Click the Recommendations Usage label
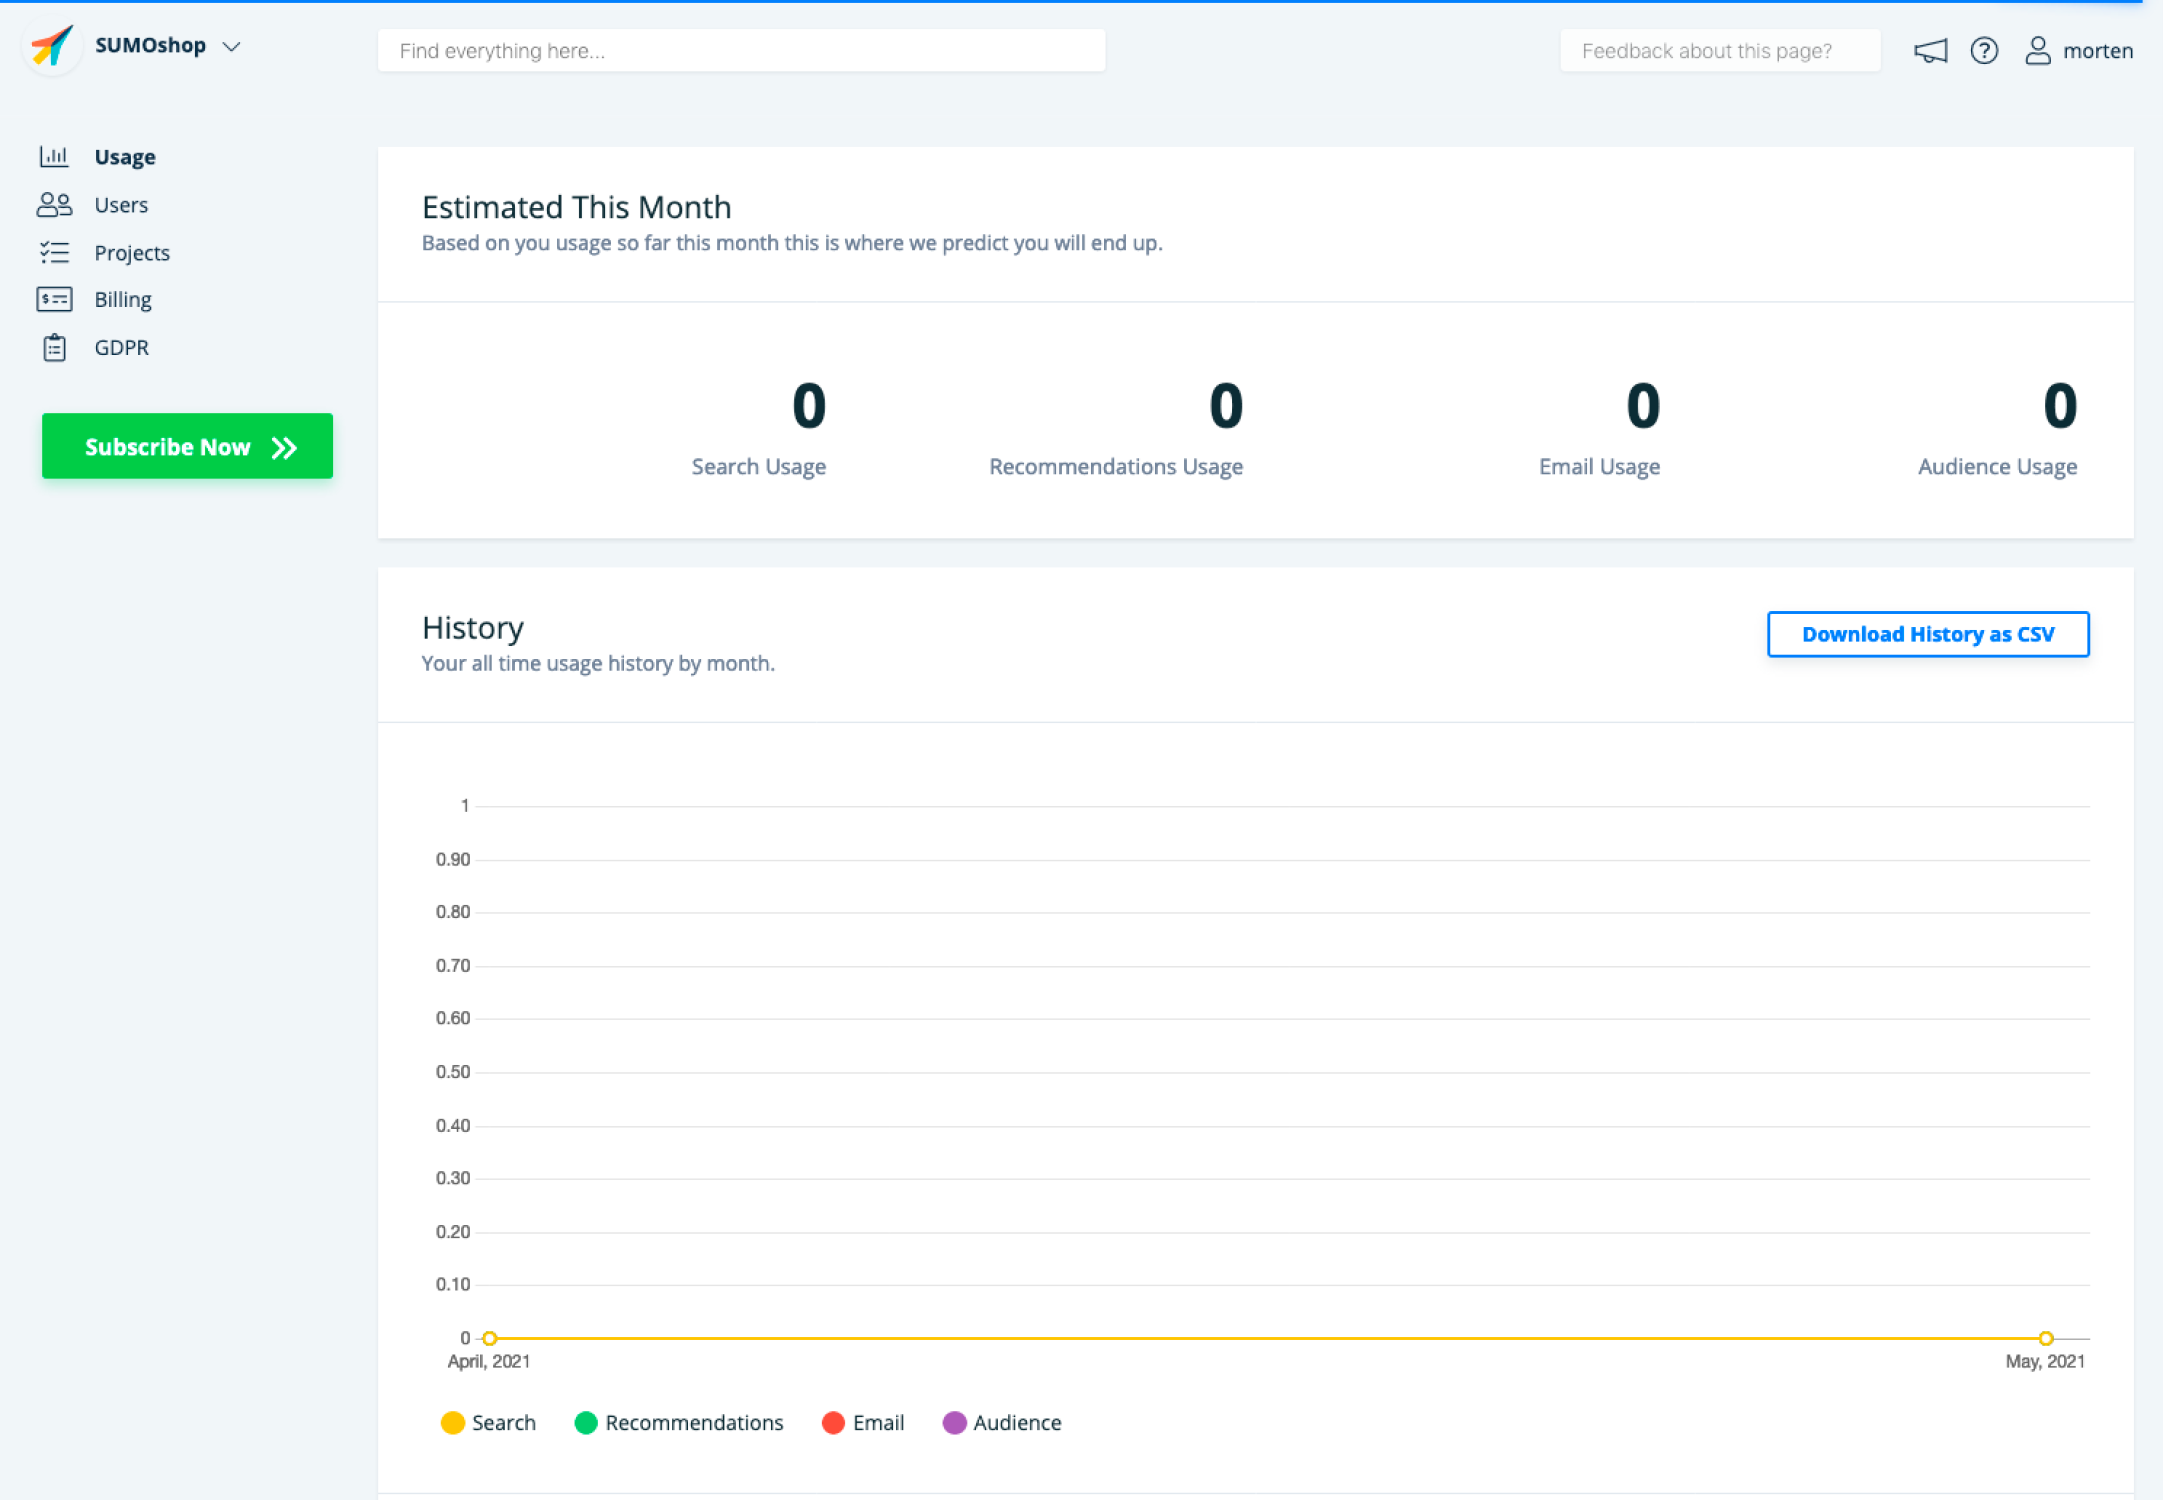Screen dimensions: 2163x1500 click(1115, 467)
